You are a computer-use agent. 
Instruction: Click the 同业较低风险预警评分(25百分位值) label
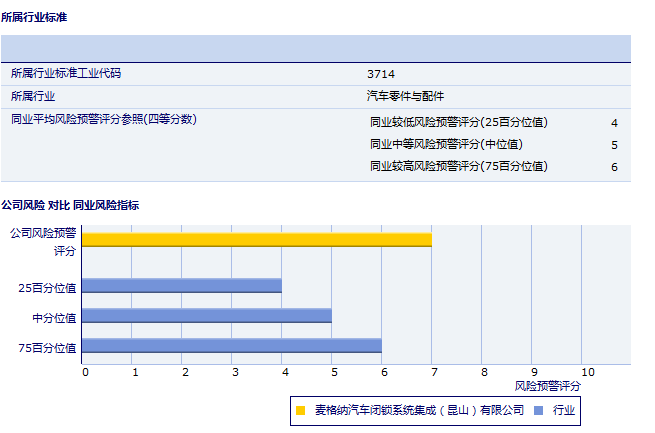click(x=458, y=122)
